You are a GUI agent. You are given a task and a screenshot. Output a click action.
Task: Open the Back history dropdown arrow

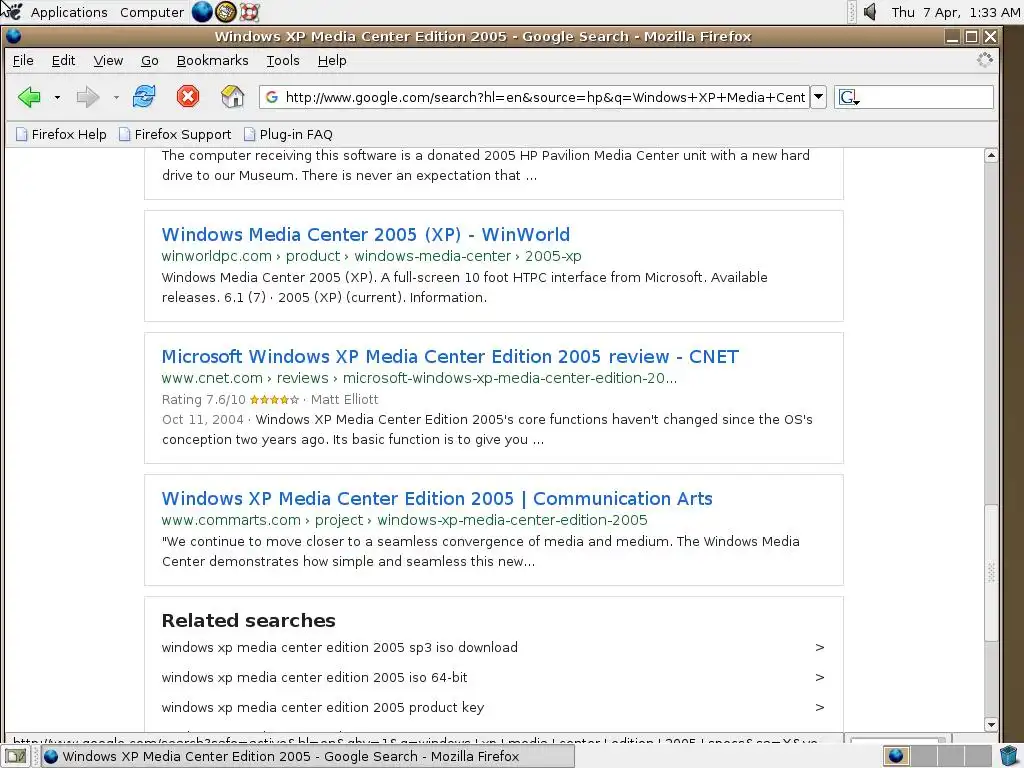(x=57, y=97)
